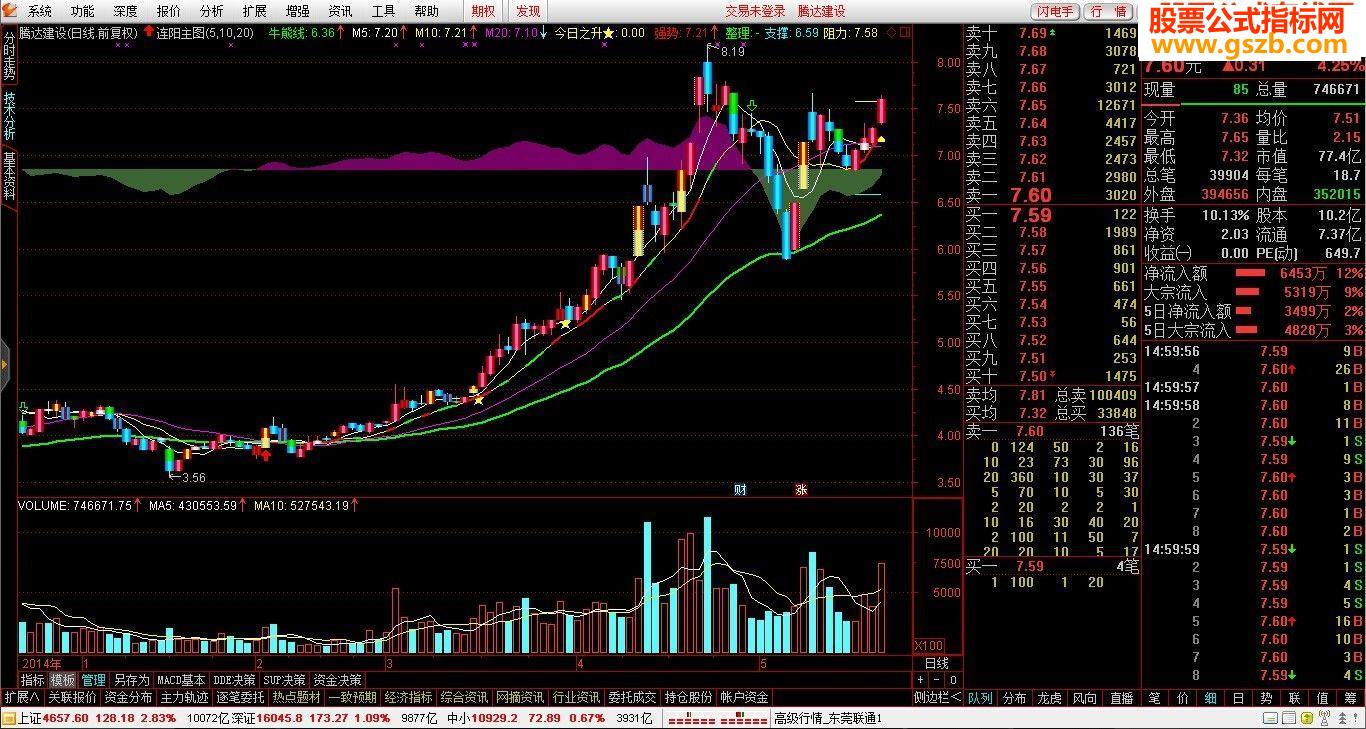Select the 价 price tab
This screenshot has width=1366, height=729.
pyautogui.click(x=1182, y=698)
